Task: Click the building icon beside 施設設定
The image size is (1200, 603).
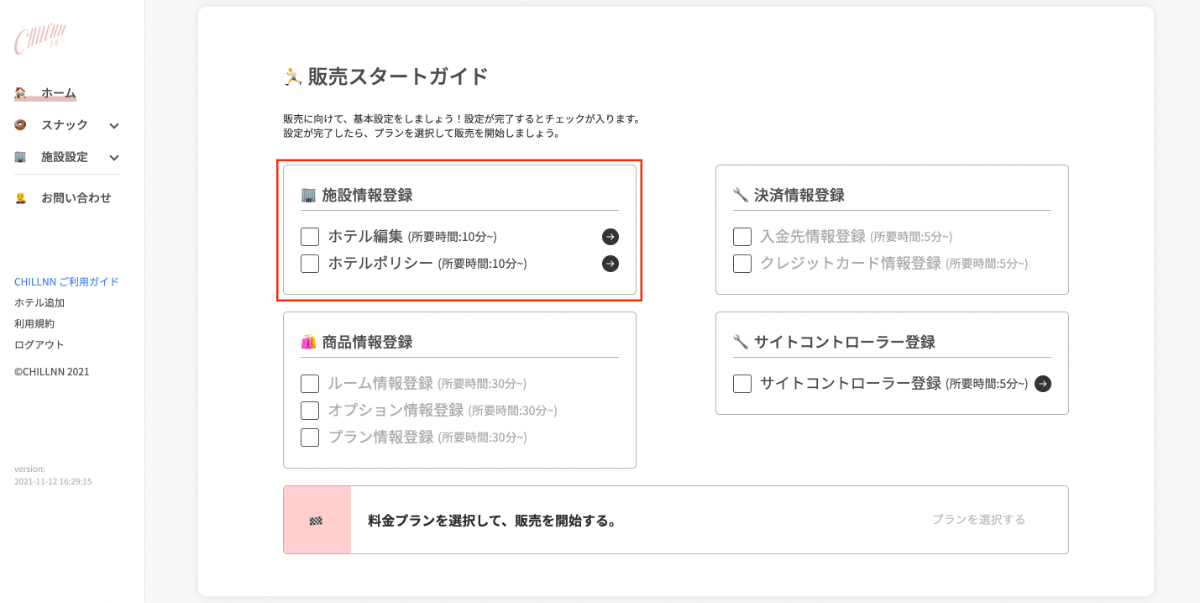Action: pos(20,157)
